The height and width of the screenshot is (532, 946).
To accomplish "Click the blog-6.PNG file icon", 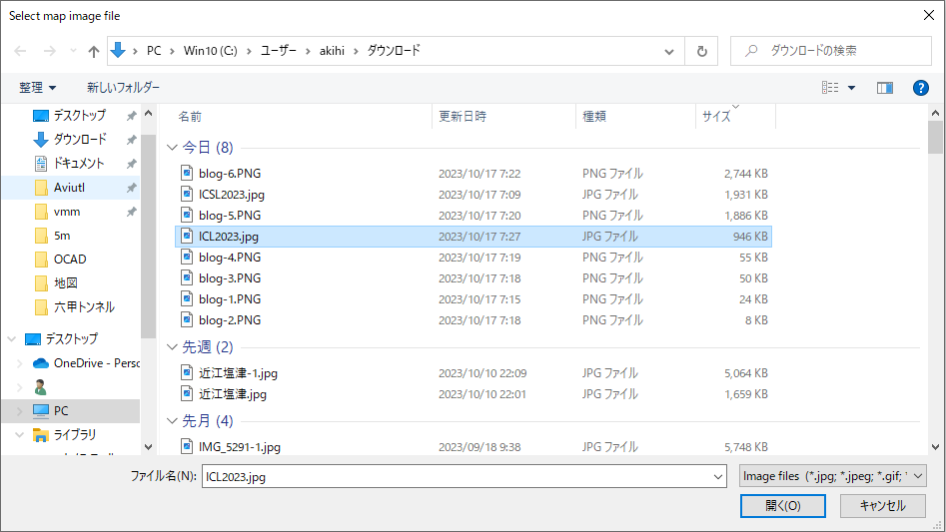I will pyautogui.click(x=186, y=173).
